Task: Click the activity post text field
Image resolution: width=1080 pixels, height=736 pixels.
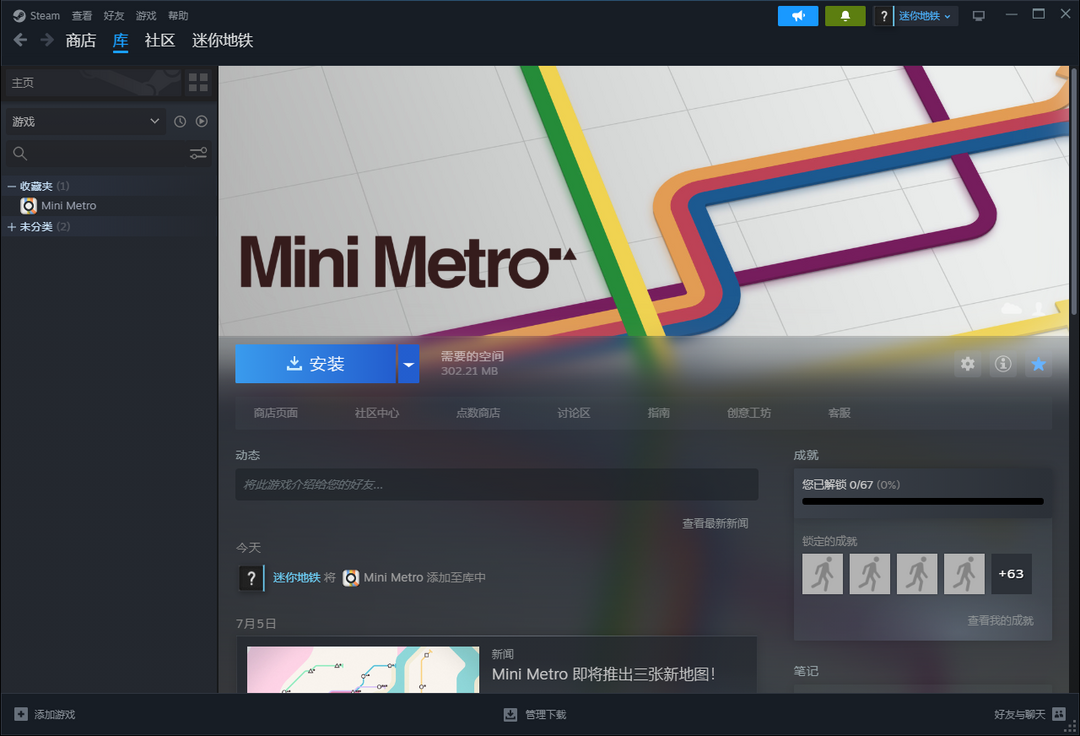Action: pos(497,485)
